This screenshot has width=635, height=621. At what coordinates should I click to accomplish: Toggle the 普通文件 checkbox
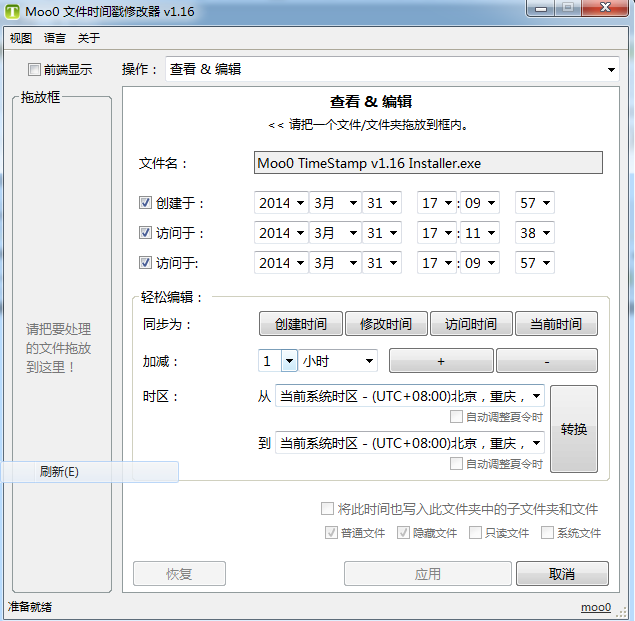(331, 533)
